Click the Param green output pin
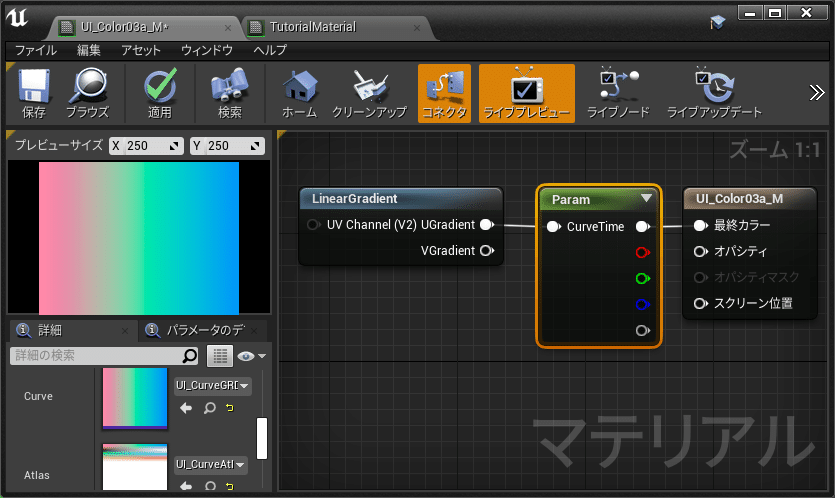The width and height of the screenshot is (835, 498). [x=643, y=278]
